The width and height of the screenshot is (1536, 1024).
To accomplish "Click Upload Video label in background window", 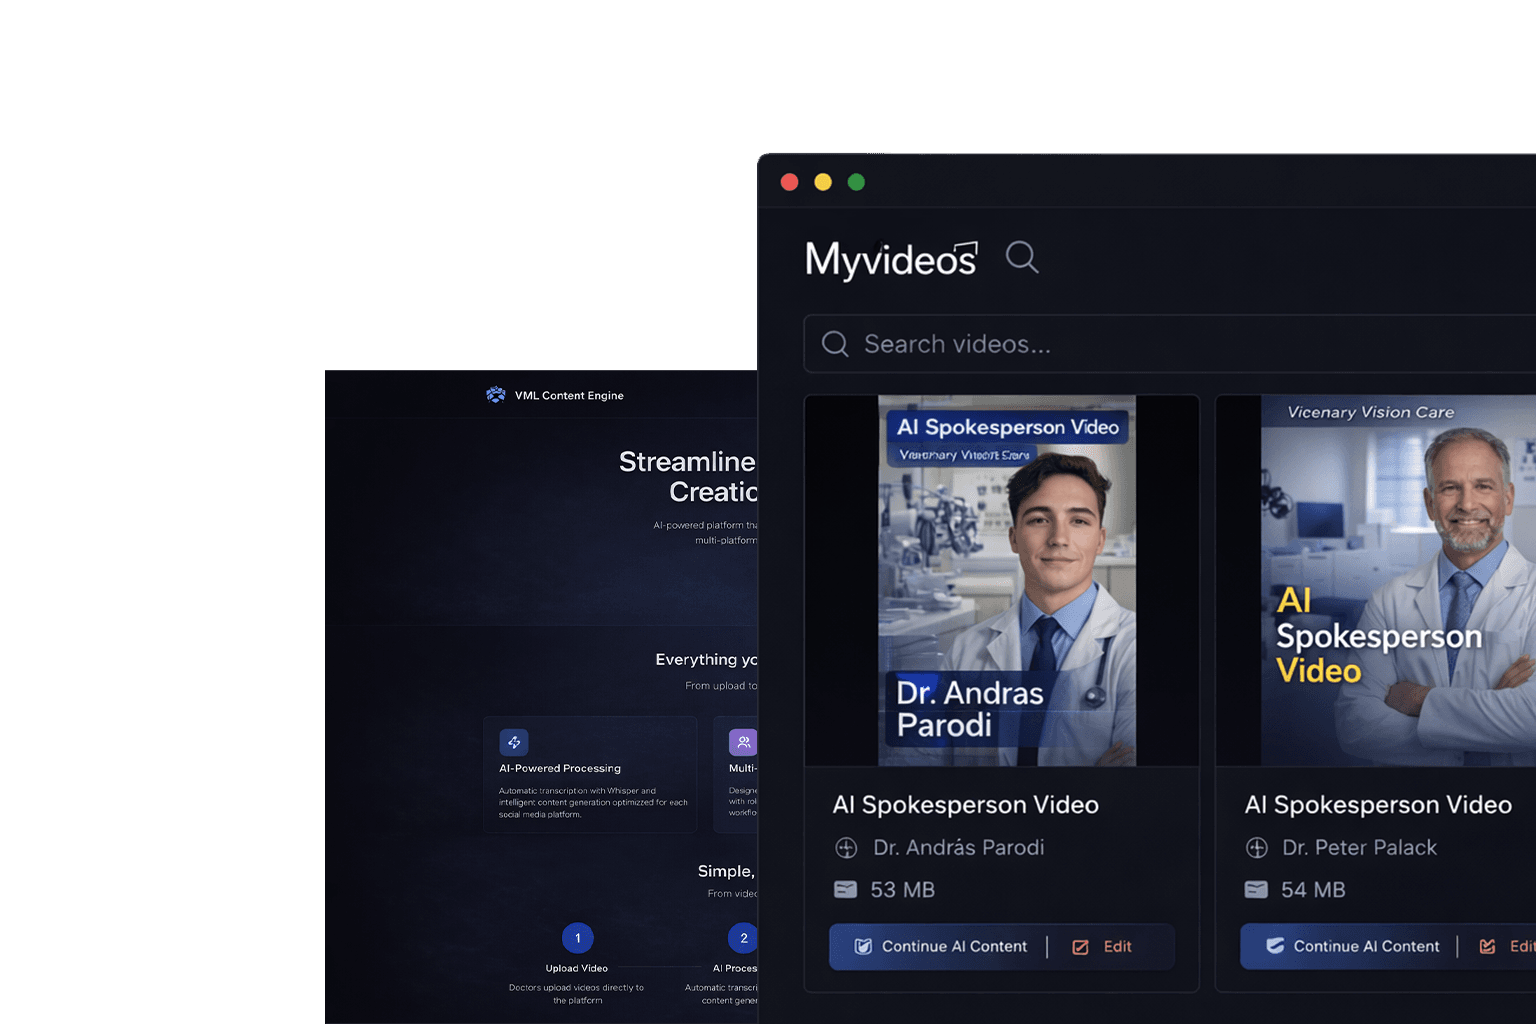I will point(577,968).
